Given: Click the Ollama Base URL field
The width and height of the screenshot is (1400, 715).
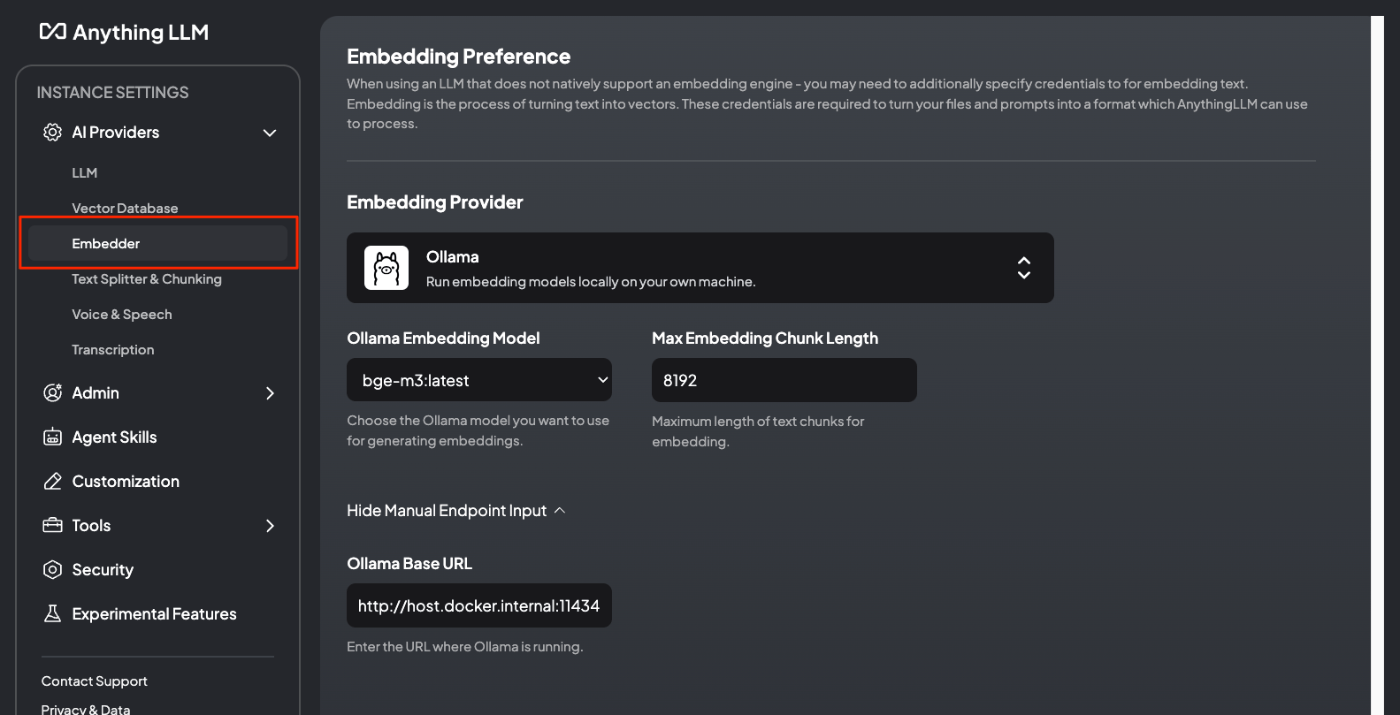Looking at the screenshot, I should pos(479,605).
